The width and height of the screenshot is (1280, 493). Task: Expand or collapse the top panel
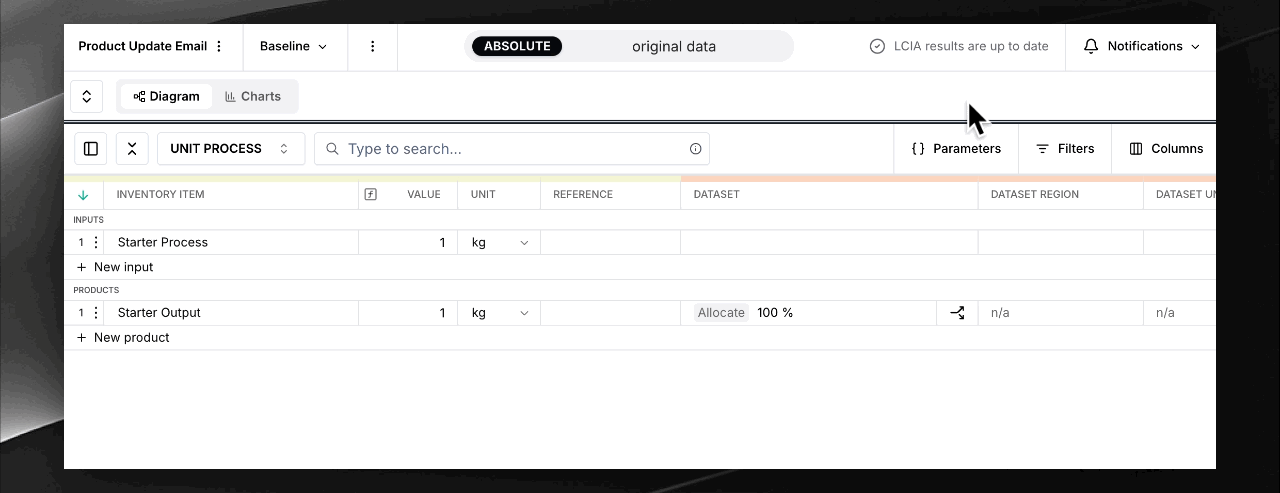point(87,96)
